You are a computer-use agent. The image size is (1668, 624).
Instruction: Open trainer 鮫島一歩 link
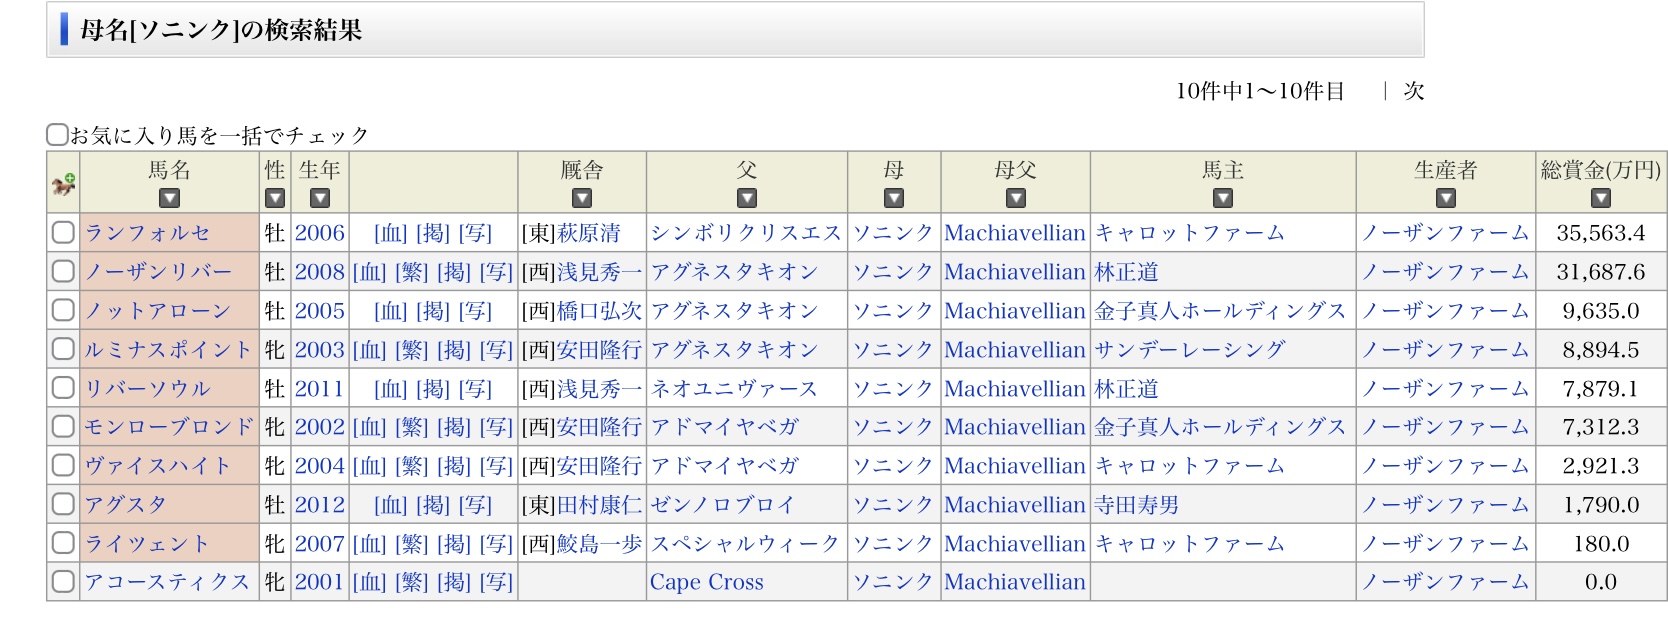point(599,543)
